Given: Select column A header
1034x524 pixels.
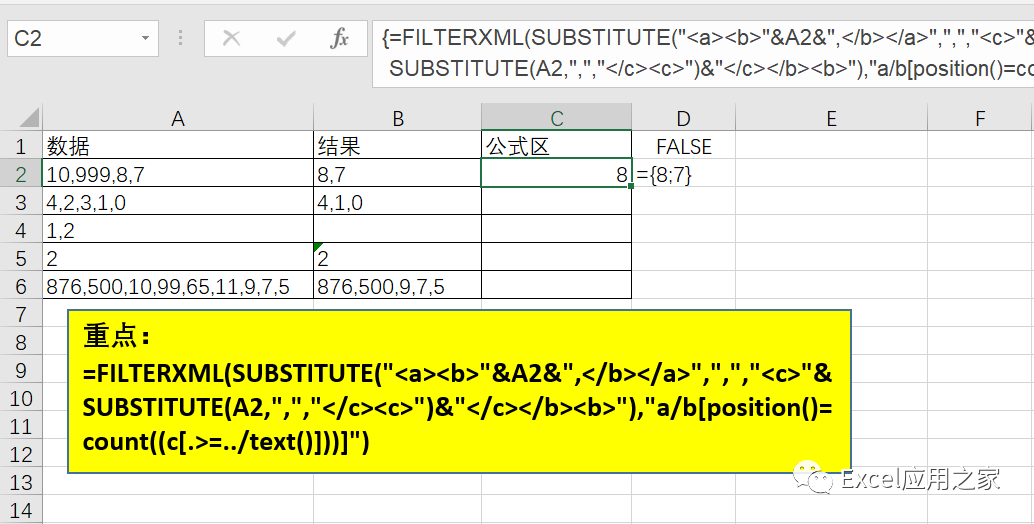Looking at the screenshot, I should [x=178, y=118].
